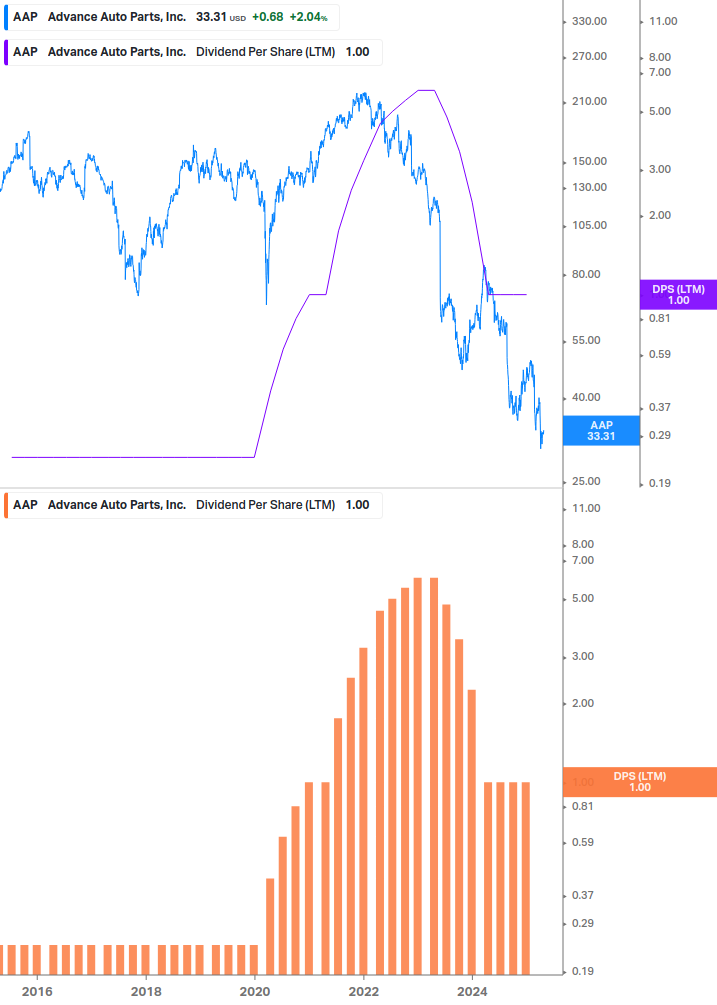
Task: Click the orange Dividend Per Share legend
Action: pyautogui.click(x=193, y=505)
